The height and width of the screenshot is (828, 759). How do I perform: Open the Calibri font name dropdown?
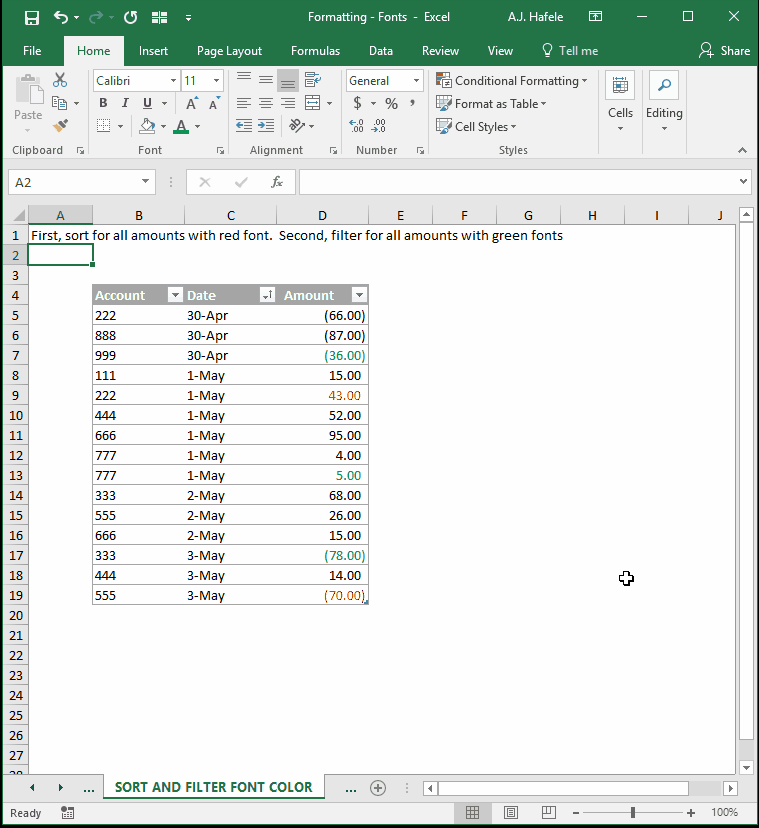173,81
